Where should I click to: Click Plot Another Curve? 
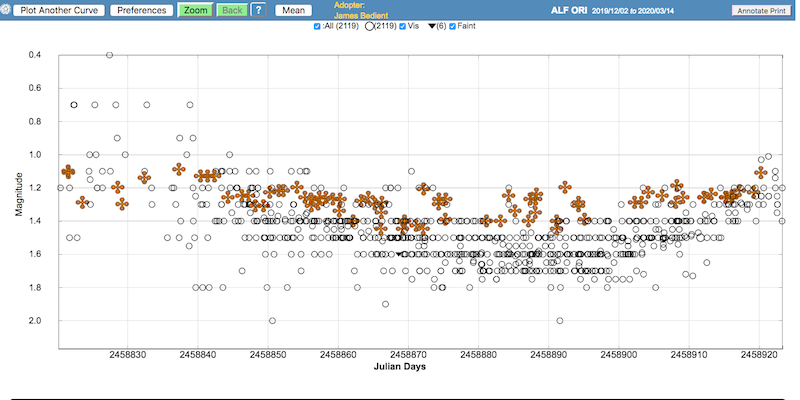click(57, 10)
